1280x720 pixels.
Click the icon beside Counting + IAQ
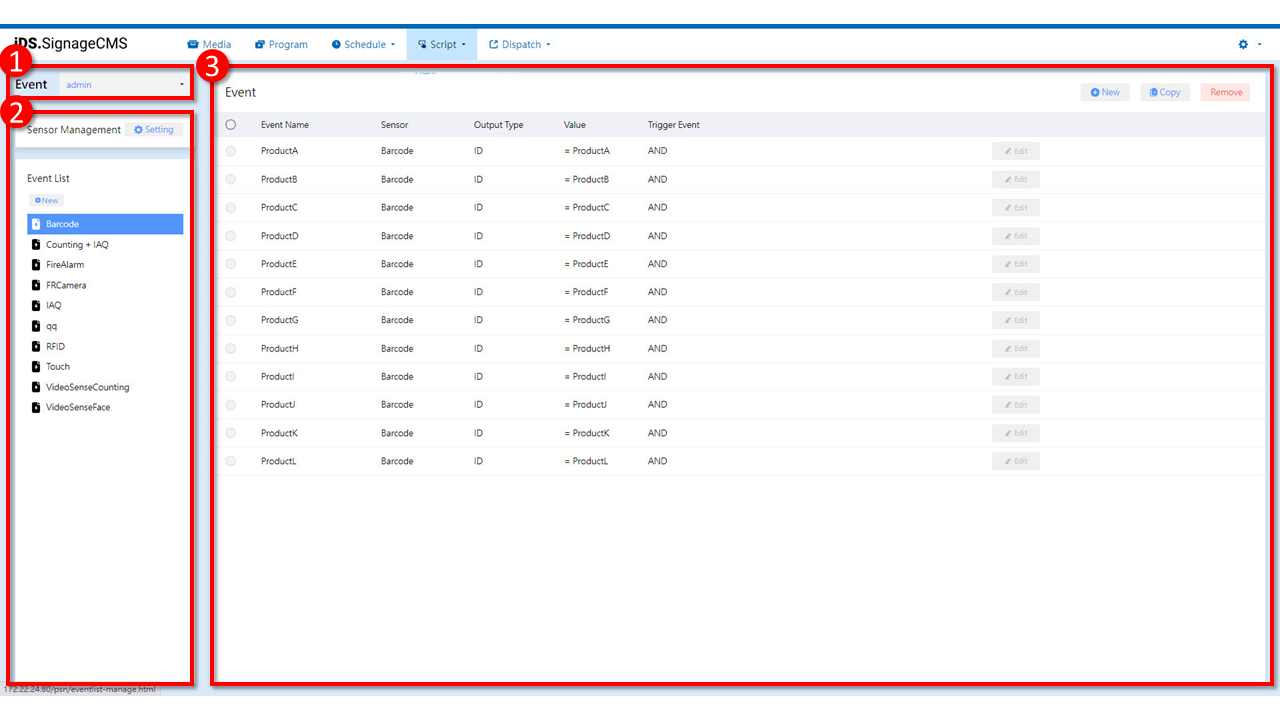pos(36,245)
